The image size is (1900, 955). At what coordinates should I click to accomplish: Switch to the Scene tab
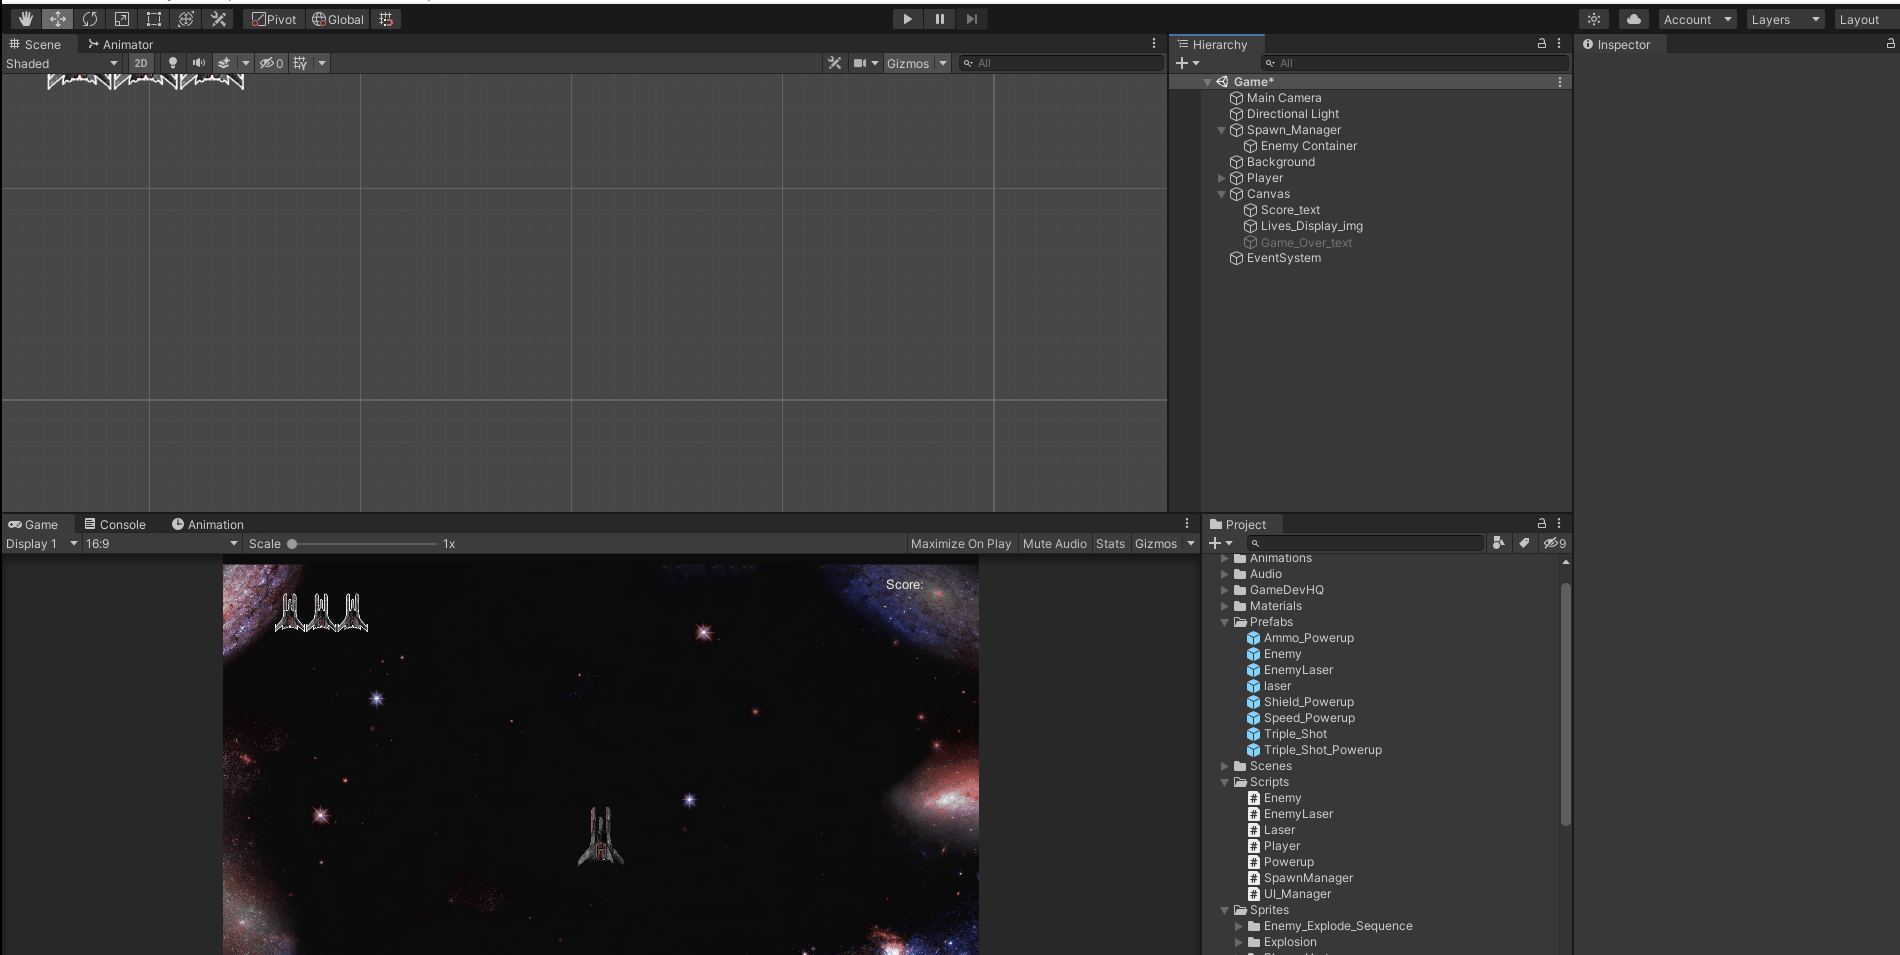coord(35,44)
